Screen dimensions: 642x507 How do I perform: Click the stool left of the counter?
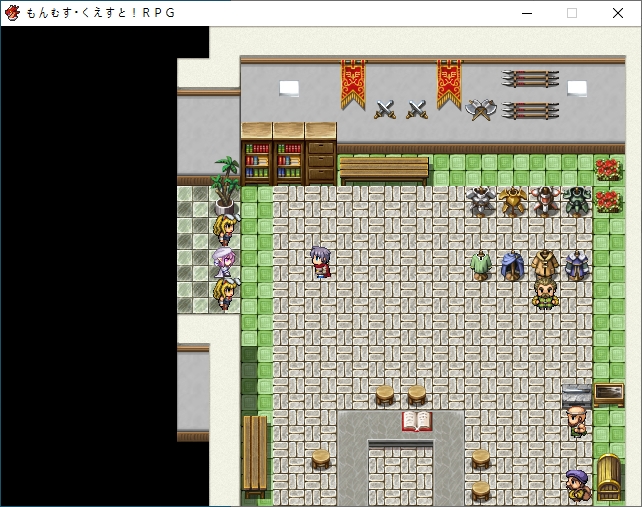point(321,459)
